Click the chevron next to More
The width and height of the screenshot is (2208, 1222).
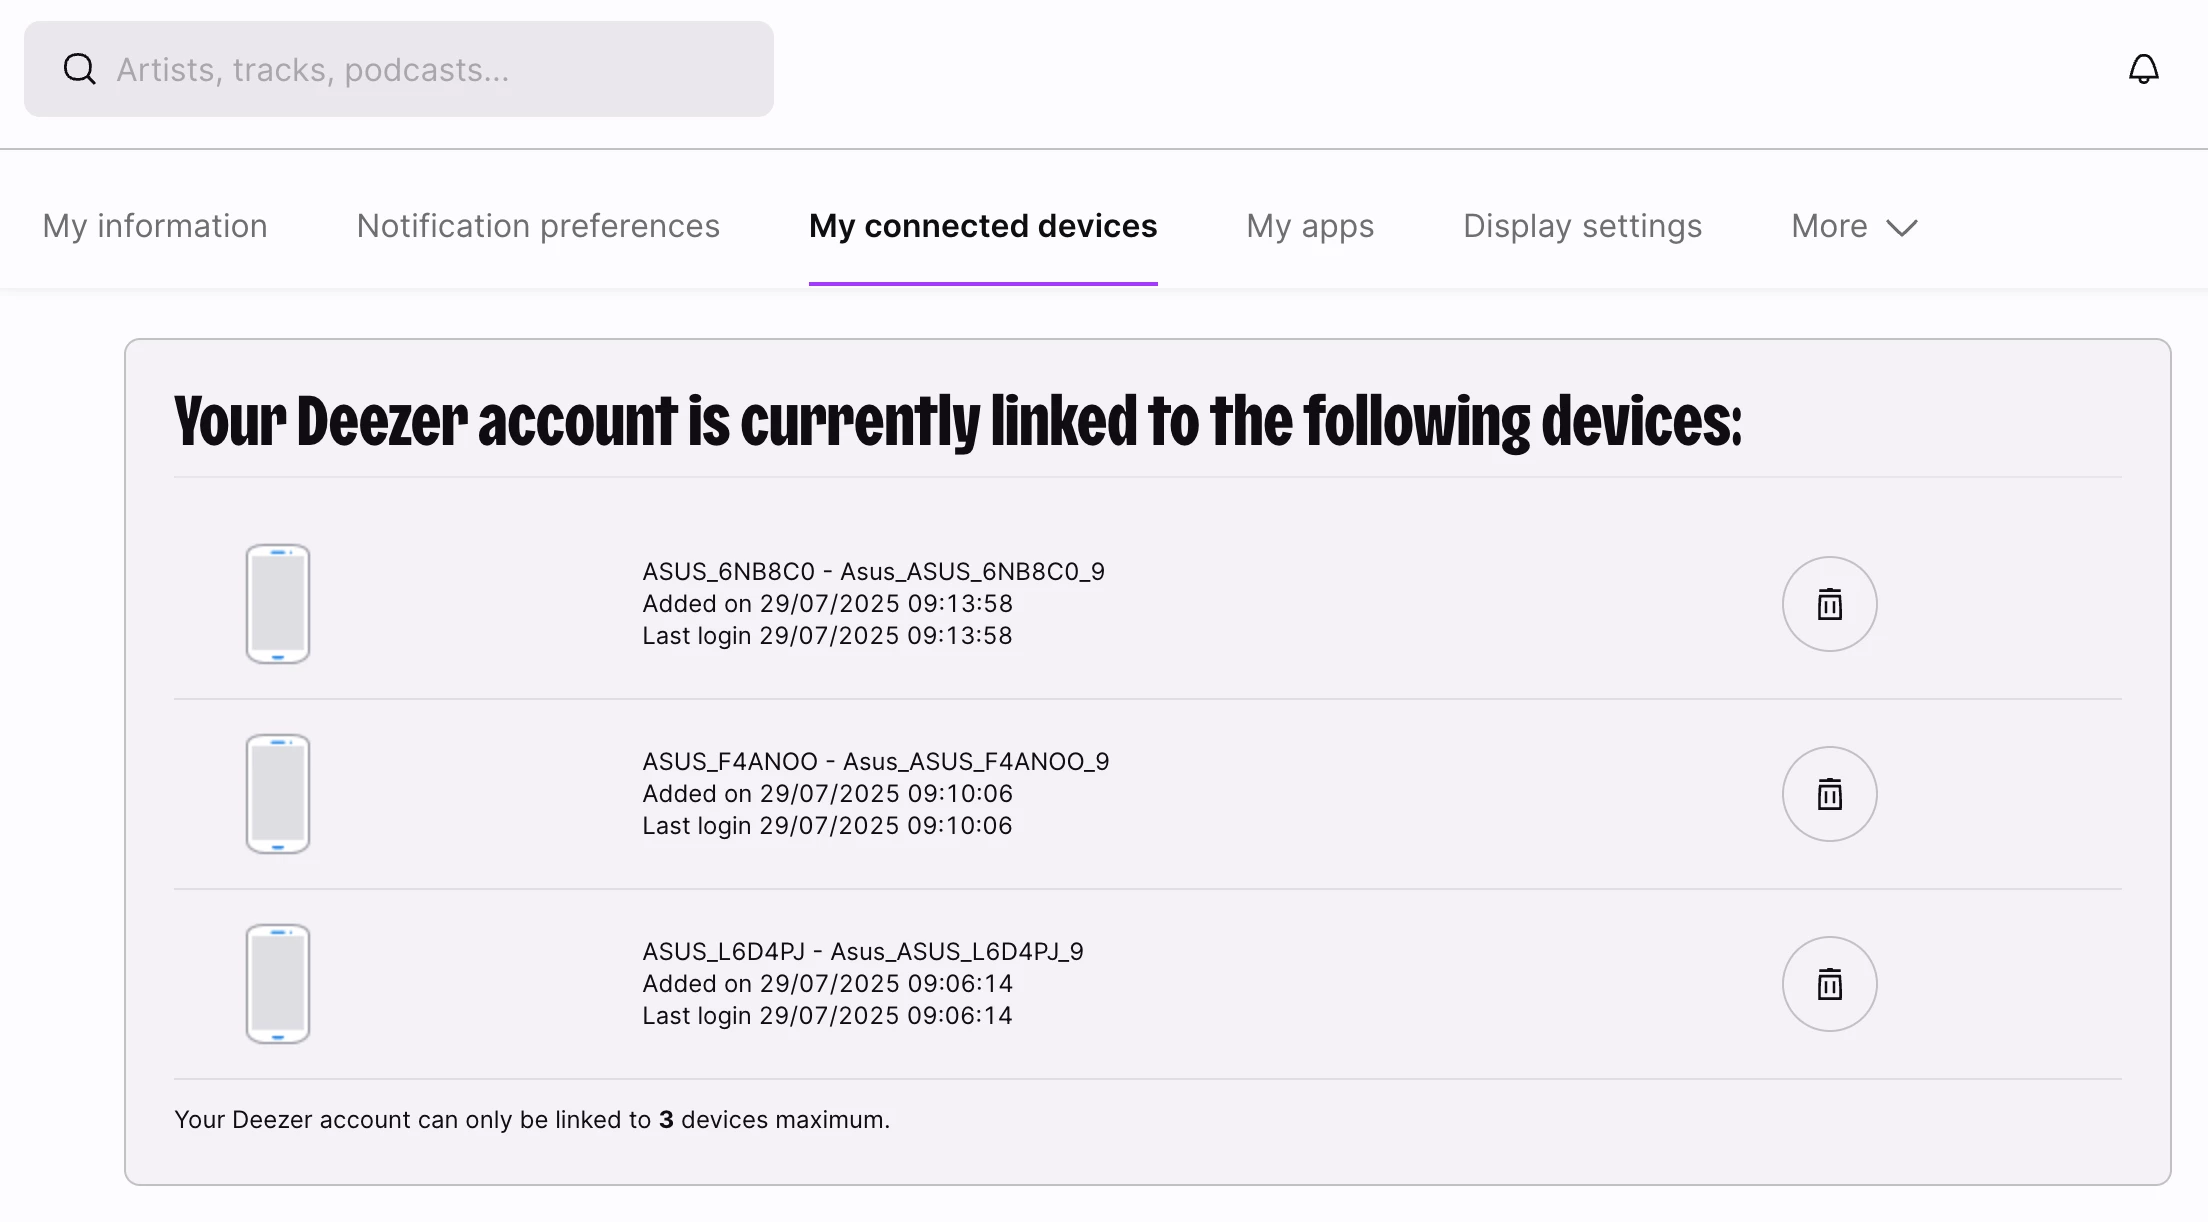pyautogui.click(x=1901, y=228)
